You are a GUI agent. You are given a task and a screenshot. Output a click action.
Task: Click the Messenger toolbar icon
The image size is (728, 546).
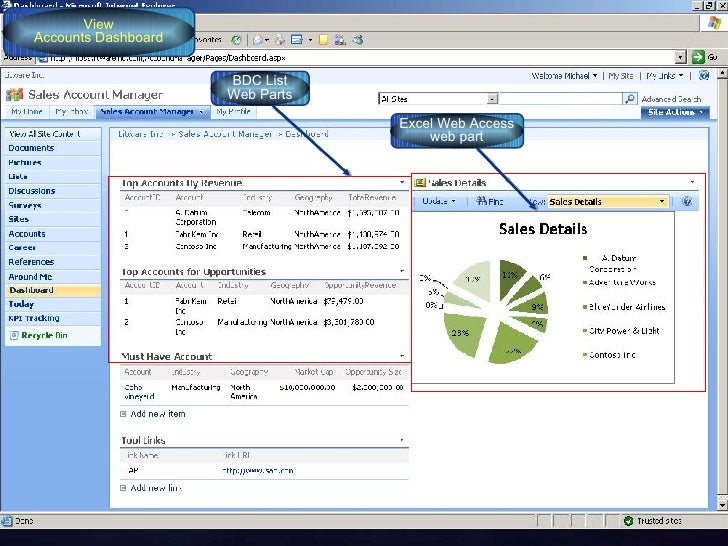click(x=358, y=40)
